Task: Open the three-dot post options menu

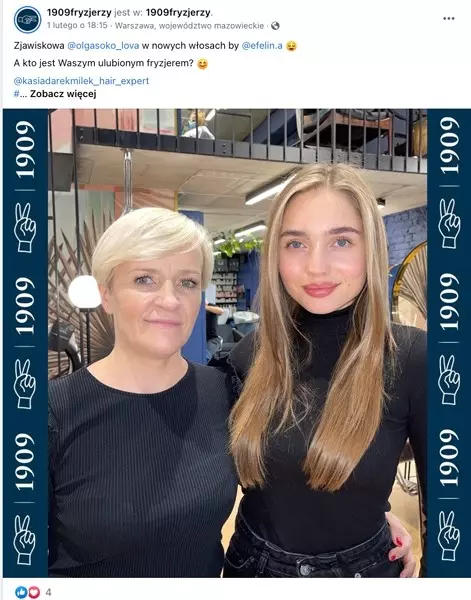Action: (x=448, y=18)
